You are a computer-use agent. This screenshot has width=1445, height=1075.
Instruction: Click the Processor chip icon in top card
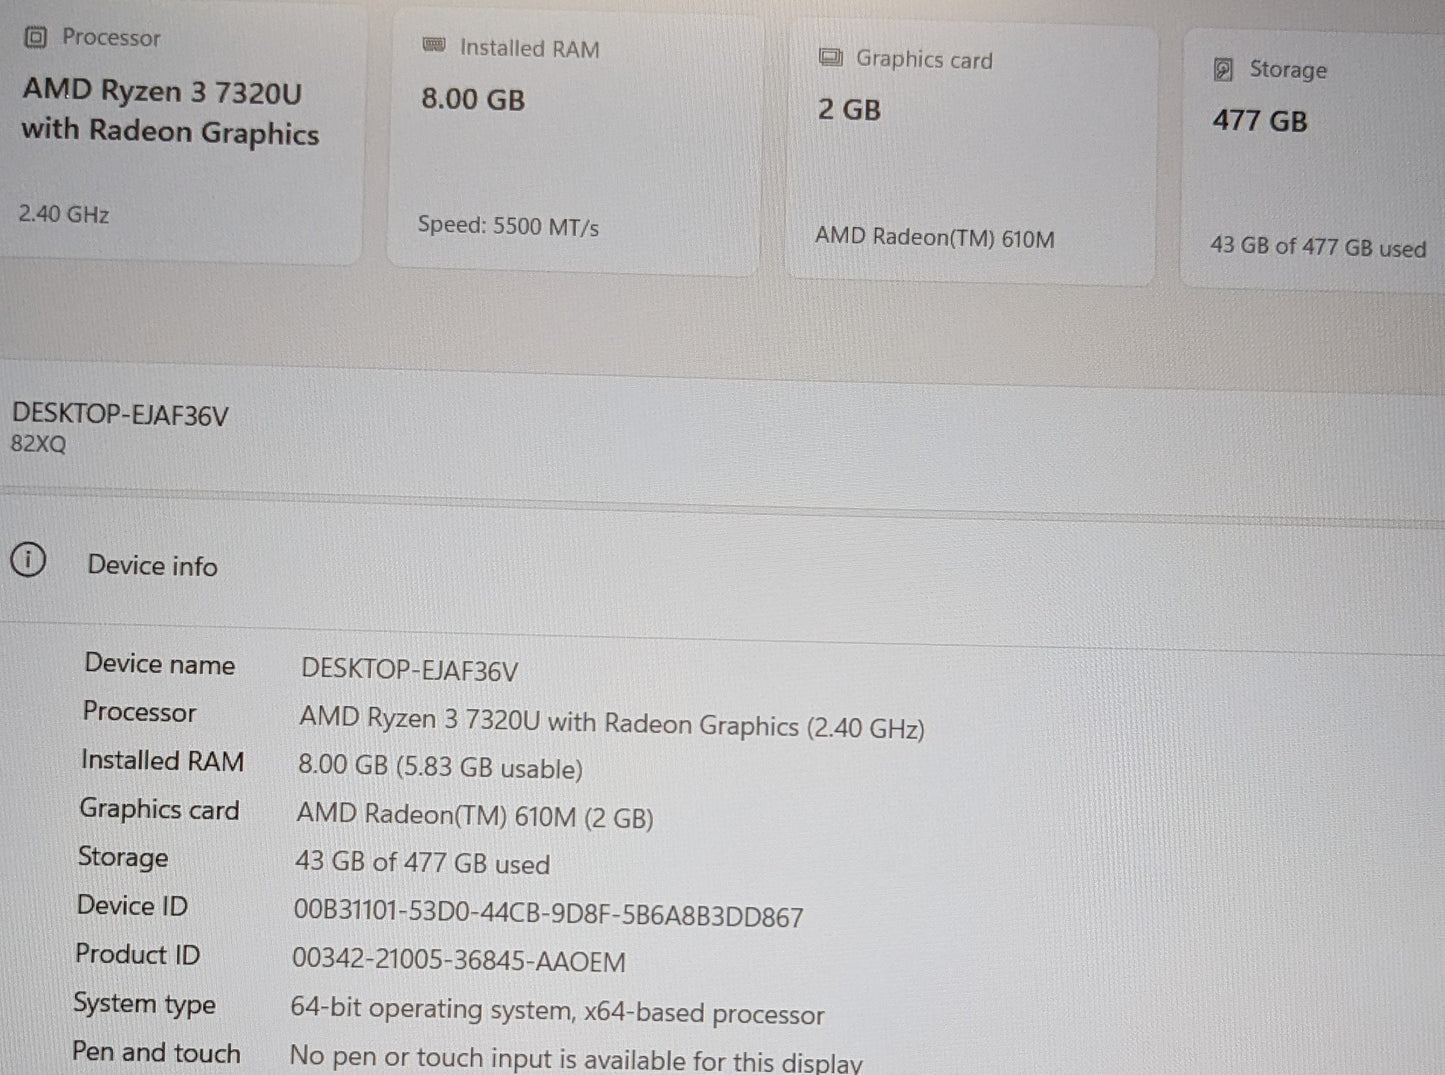coord(35,37)
